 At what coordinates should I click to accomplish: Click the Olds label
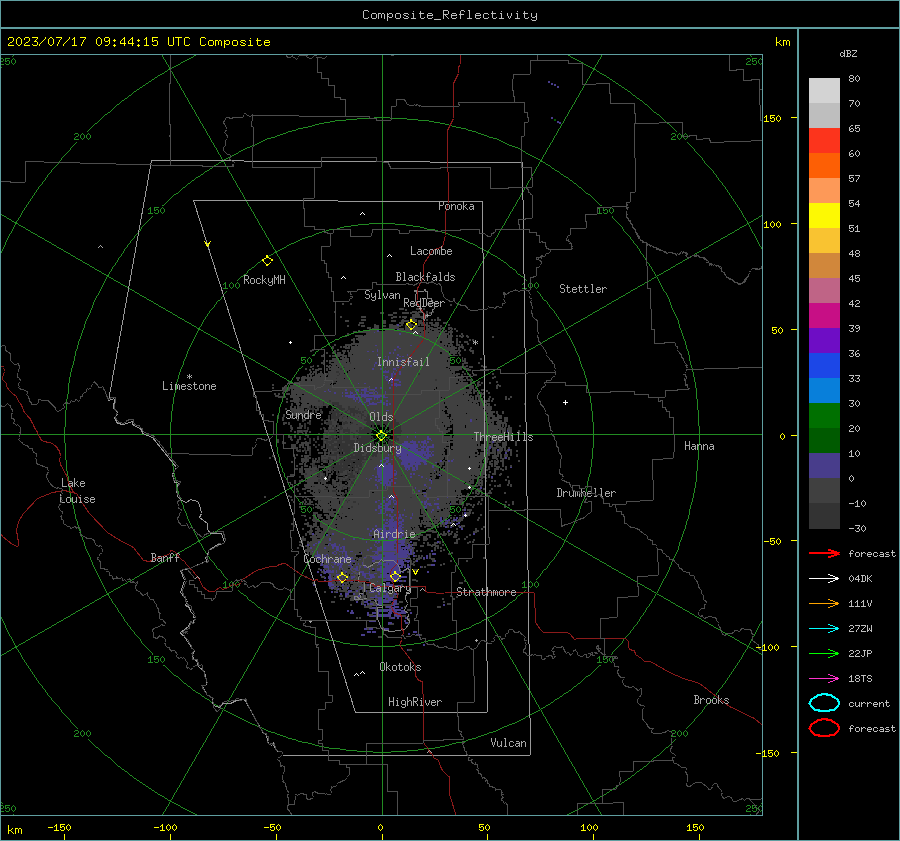pyautogui.click(x=381, y=417)
